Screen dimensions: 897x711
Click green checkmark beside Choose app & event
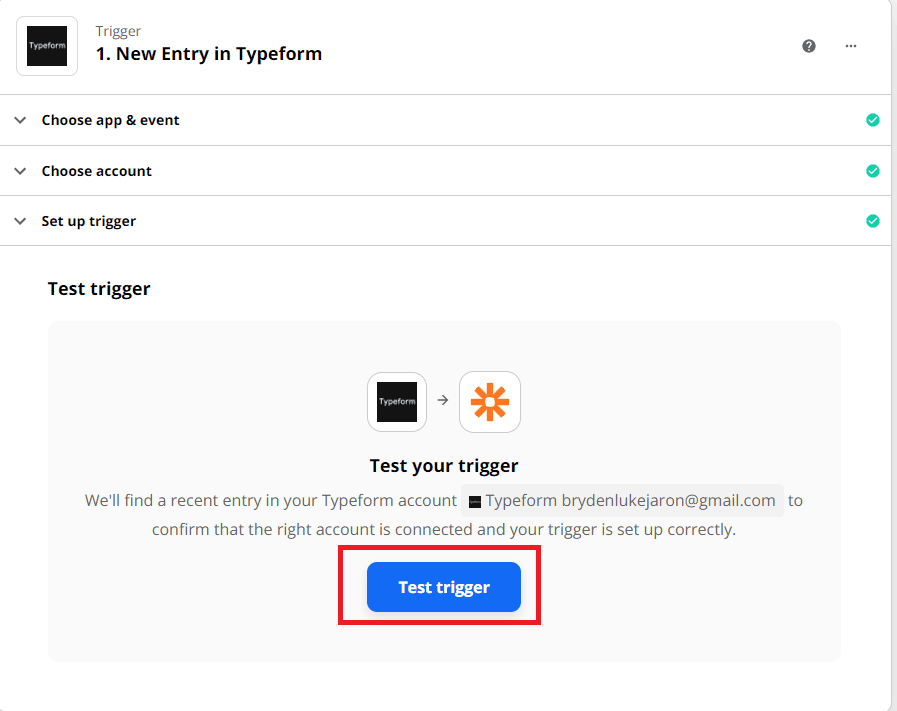click(873, 120)
